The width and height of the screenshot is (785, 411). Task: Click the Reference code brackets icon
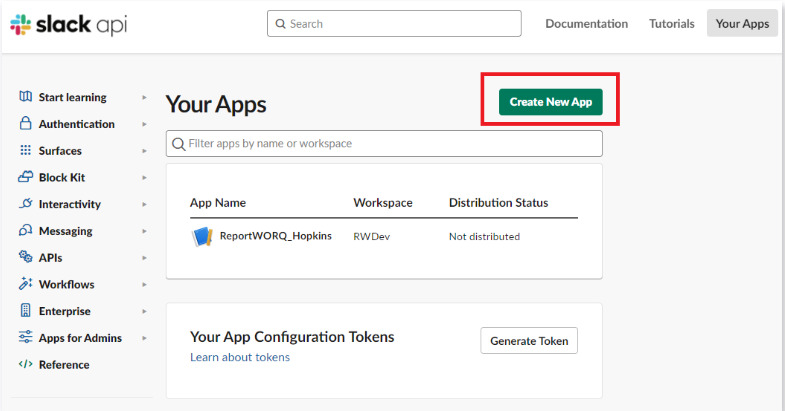click(x=25, y=365)
